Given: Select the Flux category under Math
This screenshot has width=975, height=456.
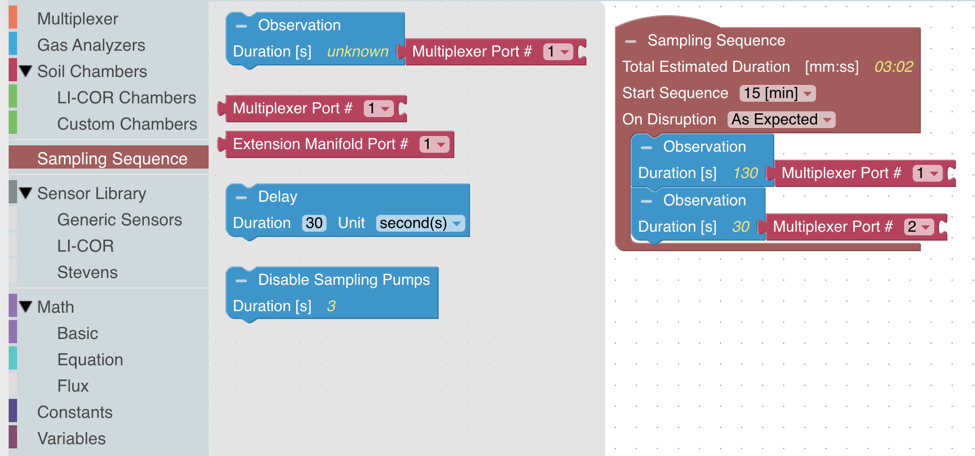Looking at the screenshot, I should click(x=73, y=386).
